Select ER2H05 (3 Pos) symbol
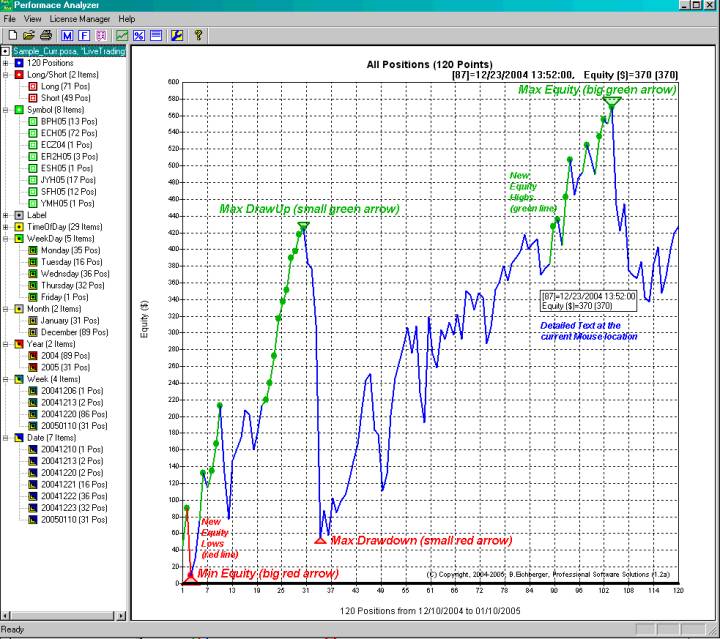Image resolution: width=720 pixels, height=639 pixels. tap(69, 157)
